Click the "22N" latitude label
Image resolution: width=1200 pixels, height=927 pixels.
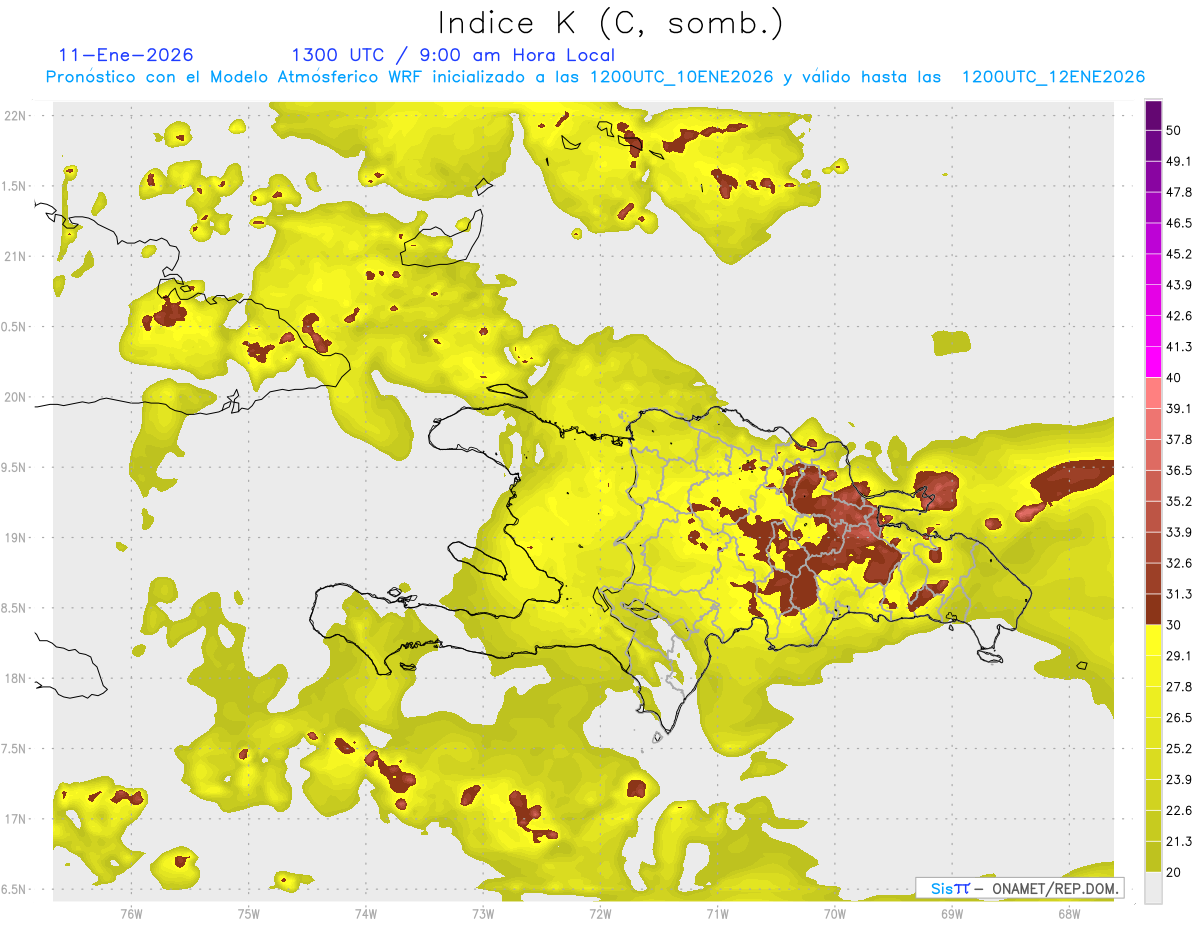(x=15, y=115)
